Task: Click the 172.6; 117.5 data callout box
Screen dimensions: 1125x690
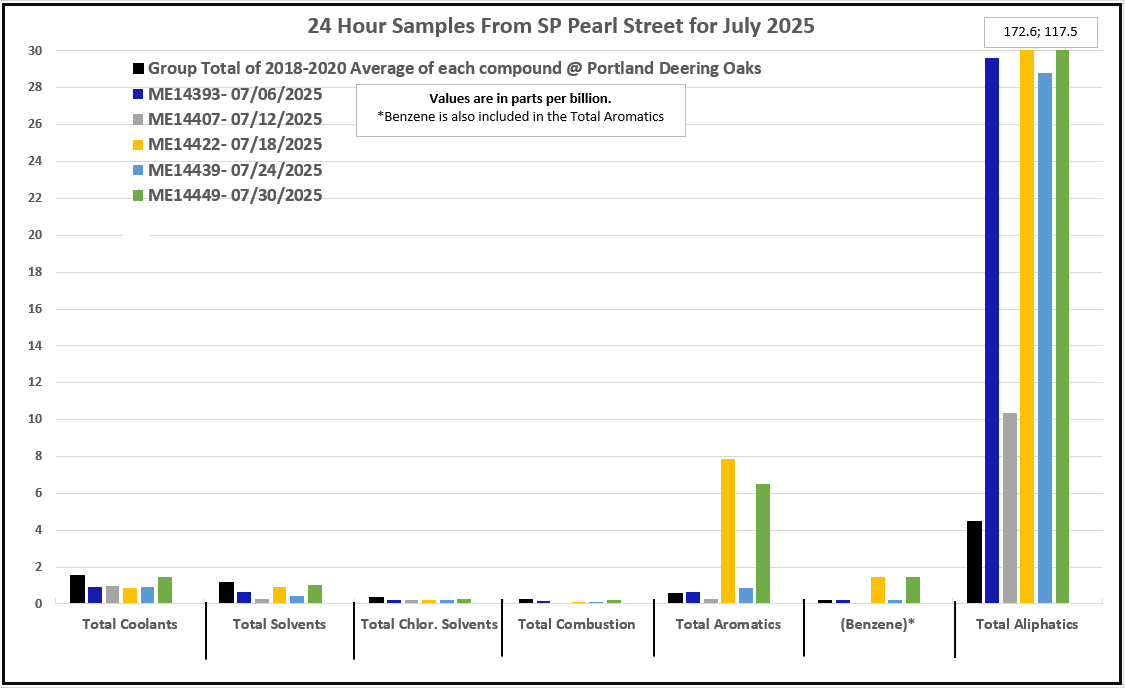Action: click(1042, 33)
